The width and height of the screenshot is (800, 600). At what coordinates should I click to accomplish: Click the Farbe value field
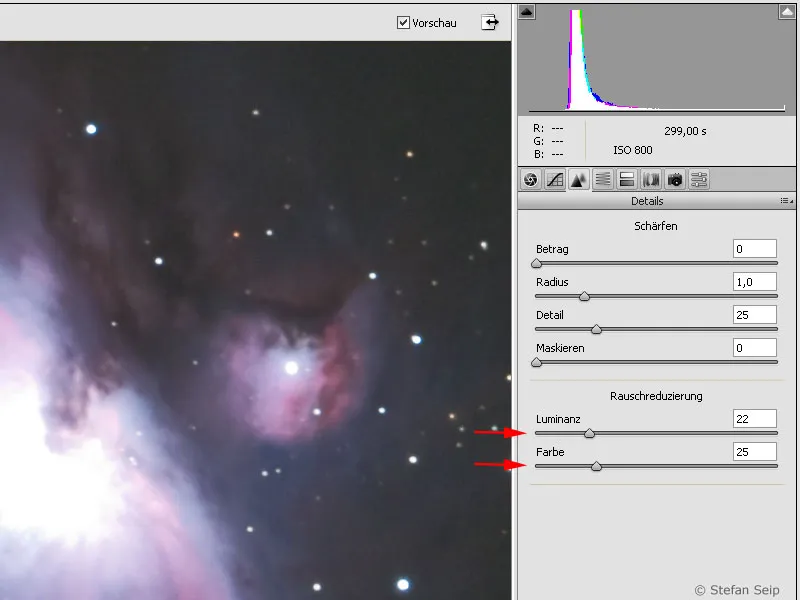(x=755, y=452)
